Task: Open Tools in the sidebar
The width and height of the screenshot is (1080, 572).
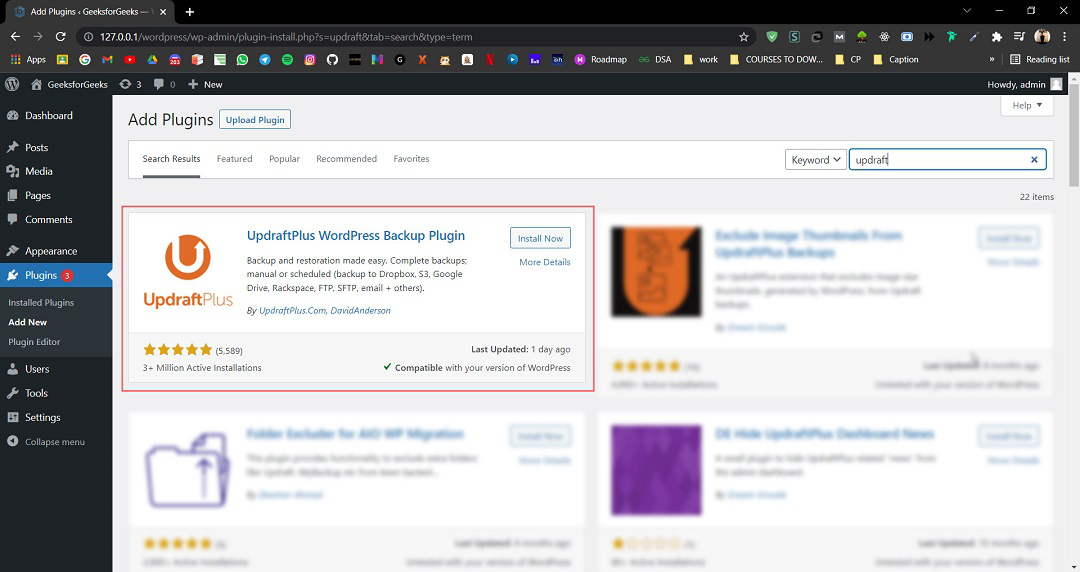Action: [56, 393]
